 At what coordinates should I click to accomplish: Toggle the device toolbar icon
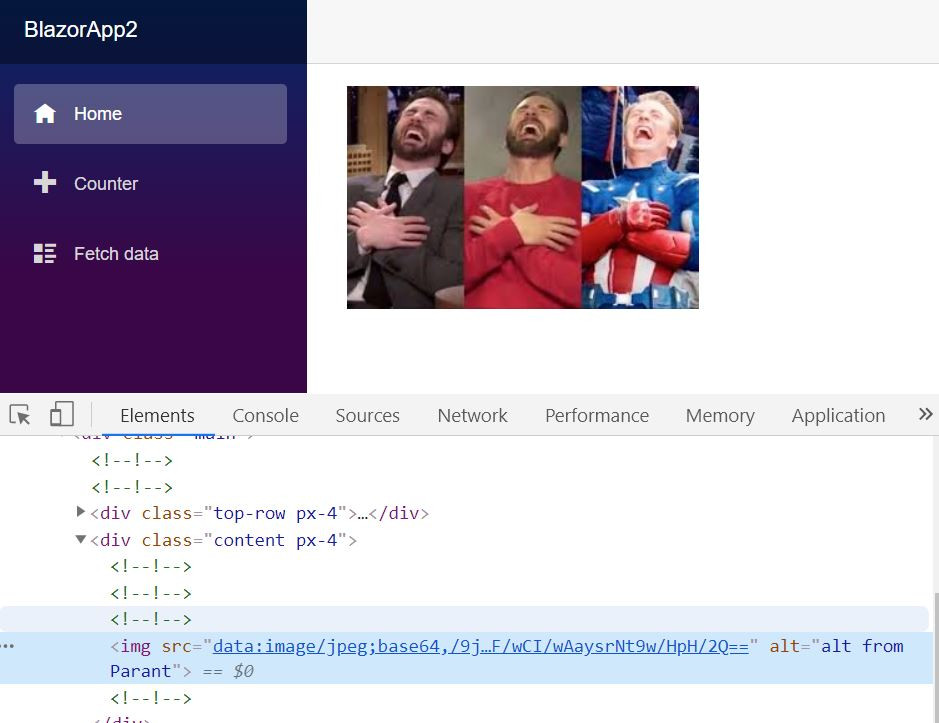(x=62, y=414)
